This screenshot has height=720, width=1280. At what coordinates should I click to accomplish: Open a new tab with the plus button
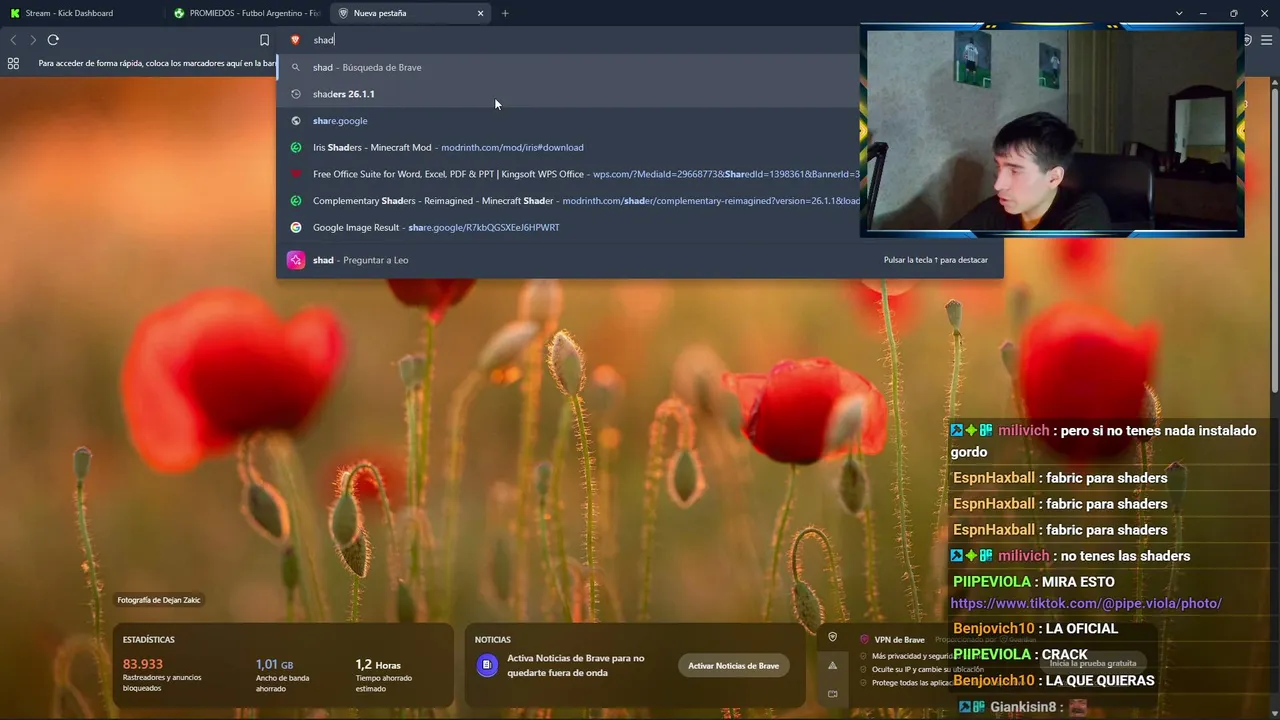tap(505, 13)
